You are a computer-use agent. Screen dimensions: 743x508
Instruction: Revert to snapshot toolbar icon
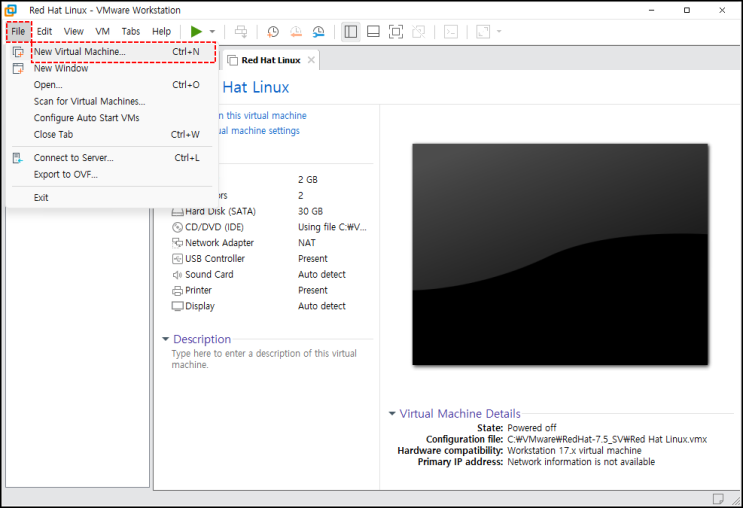click(x=296, y=32)
